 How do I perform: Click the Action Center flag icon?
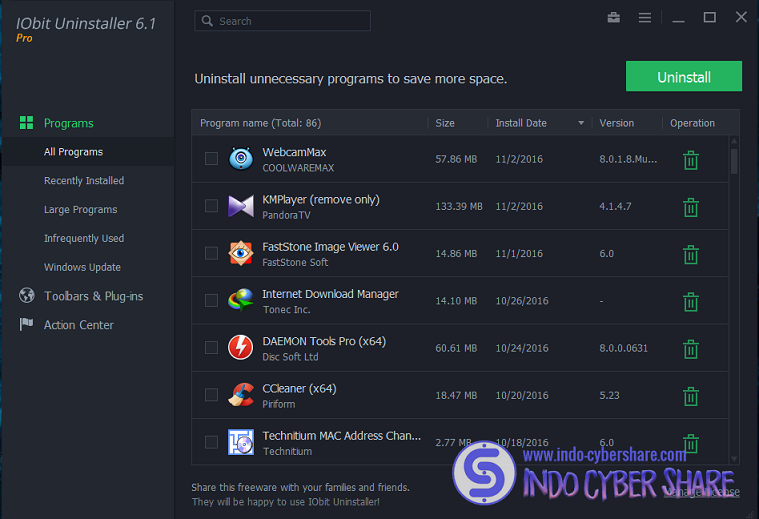[26, 324]
